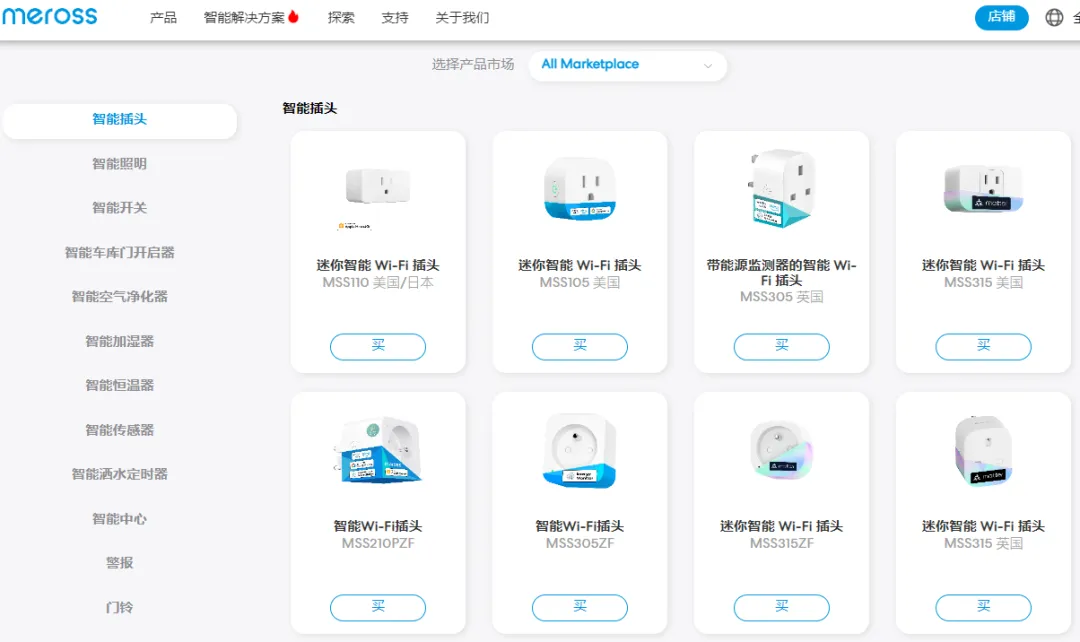Screen dimensions: 1080x642
Task: Click 买 button under MSS110 plug
Action: click(378, 346)
